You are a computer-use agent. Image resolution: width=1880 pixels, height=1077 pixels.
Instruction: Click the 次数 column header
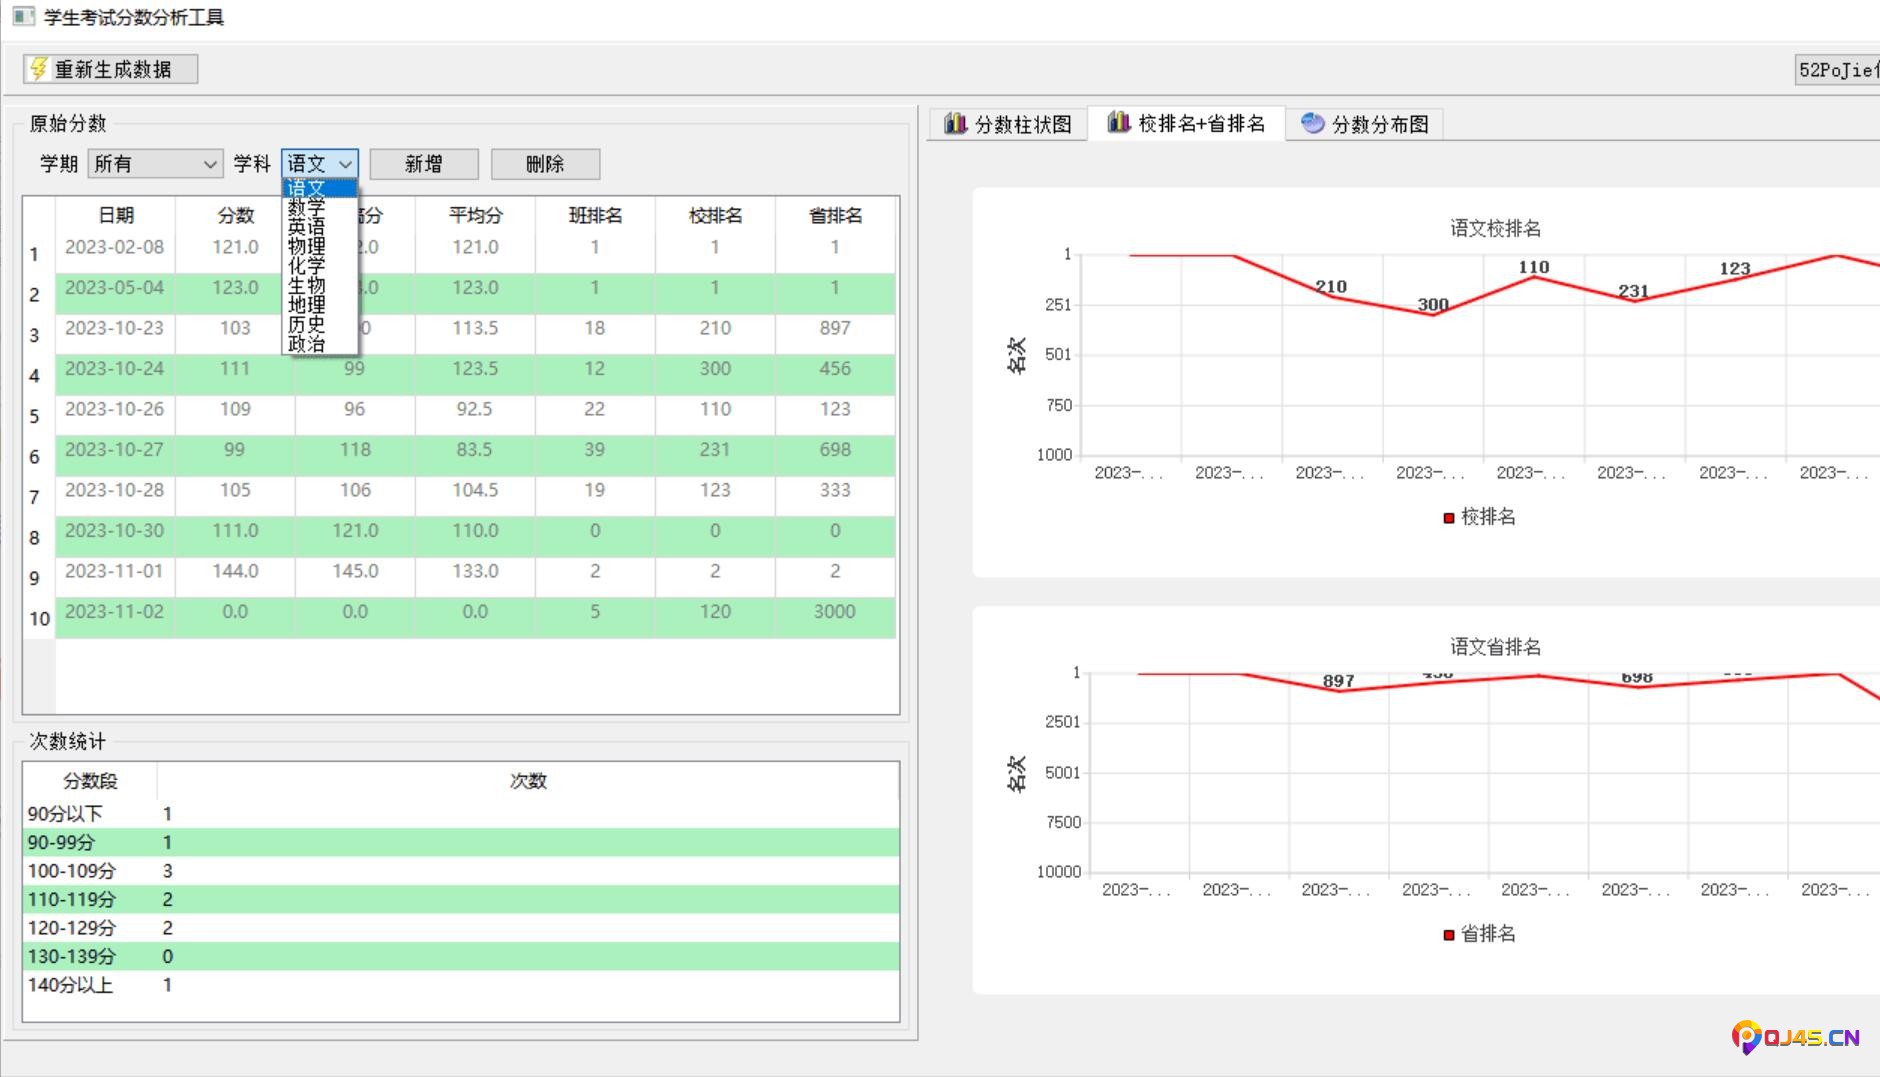point(528,781)
